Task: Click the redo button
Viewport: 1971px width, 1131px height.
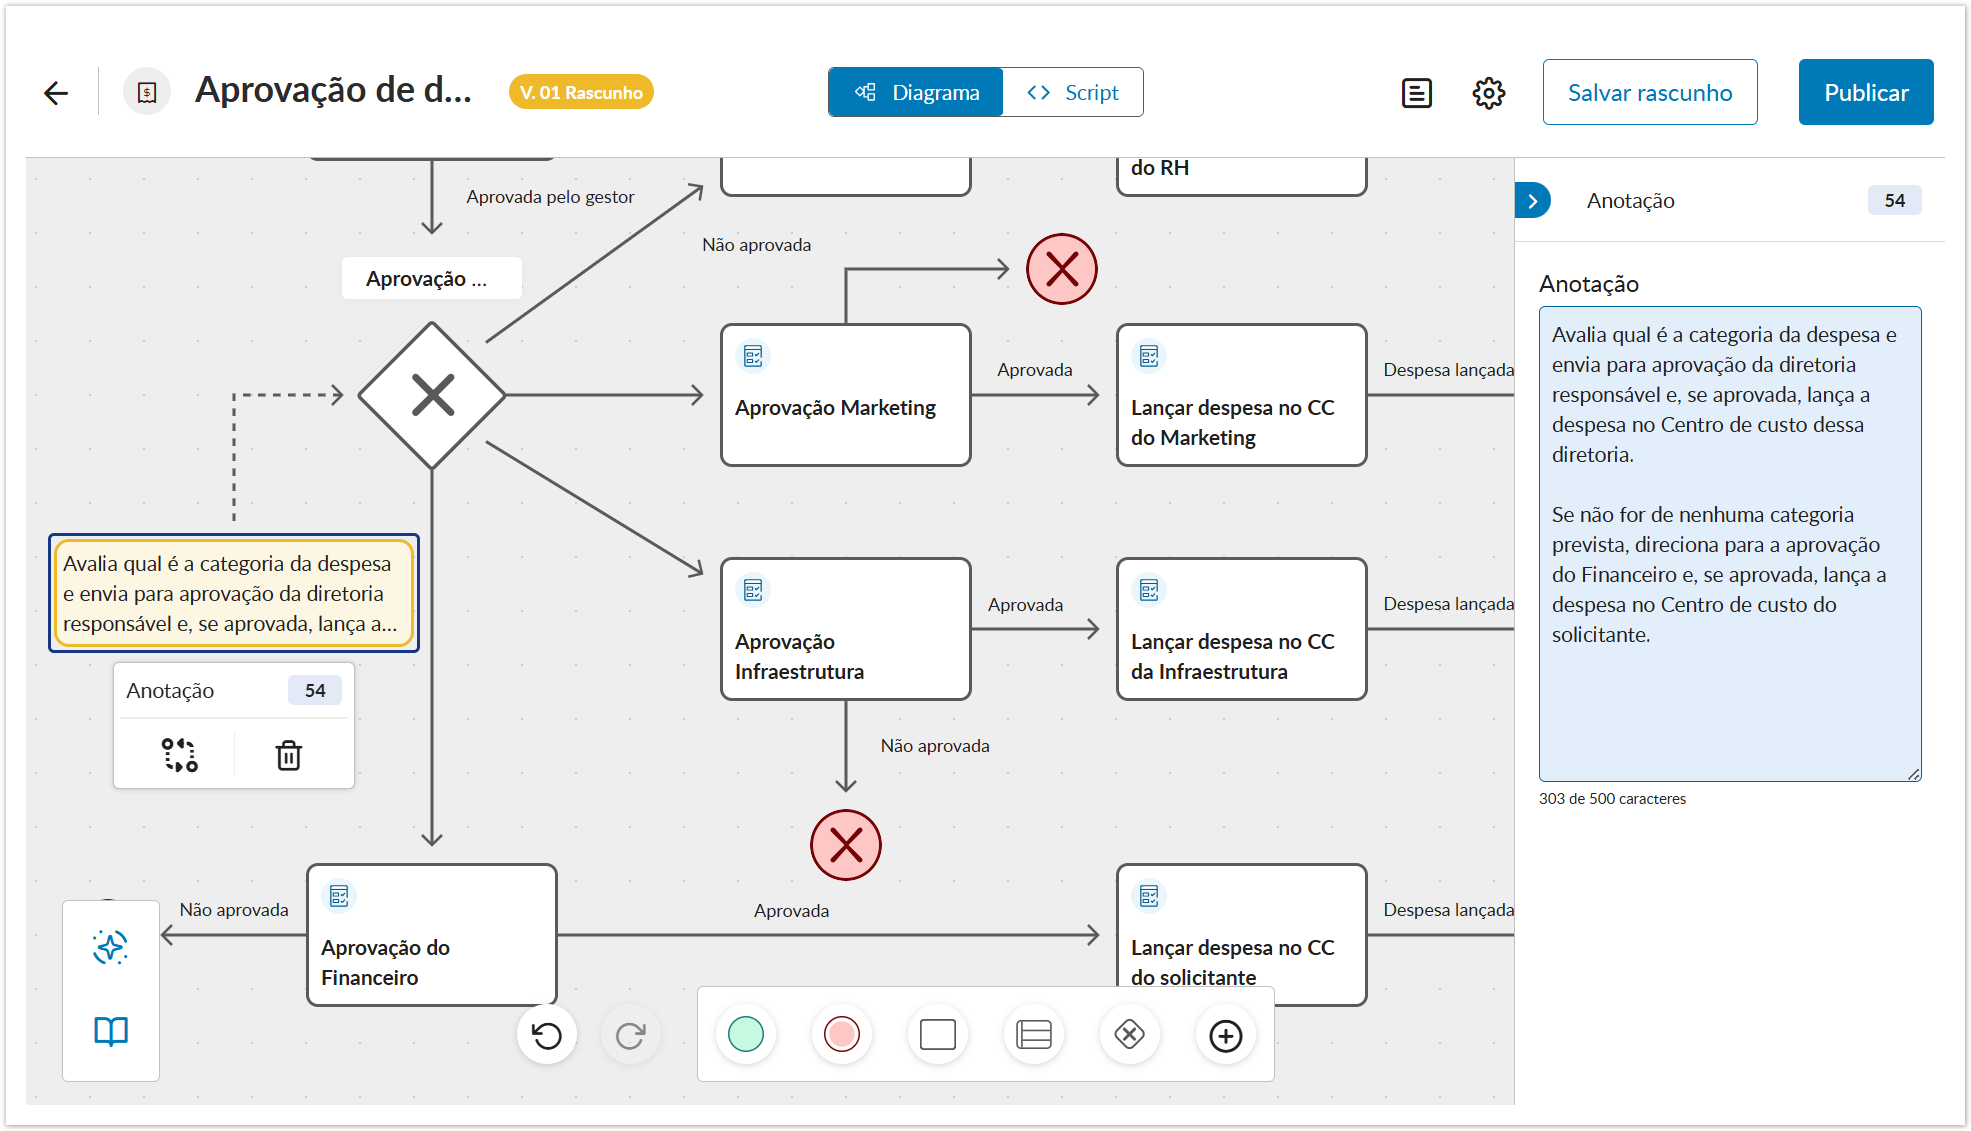Action: (630, 1035)
